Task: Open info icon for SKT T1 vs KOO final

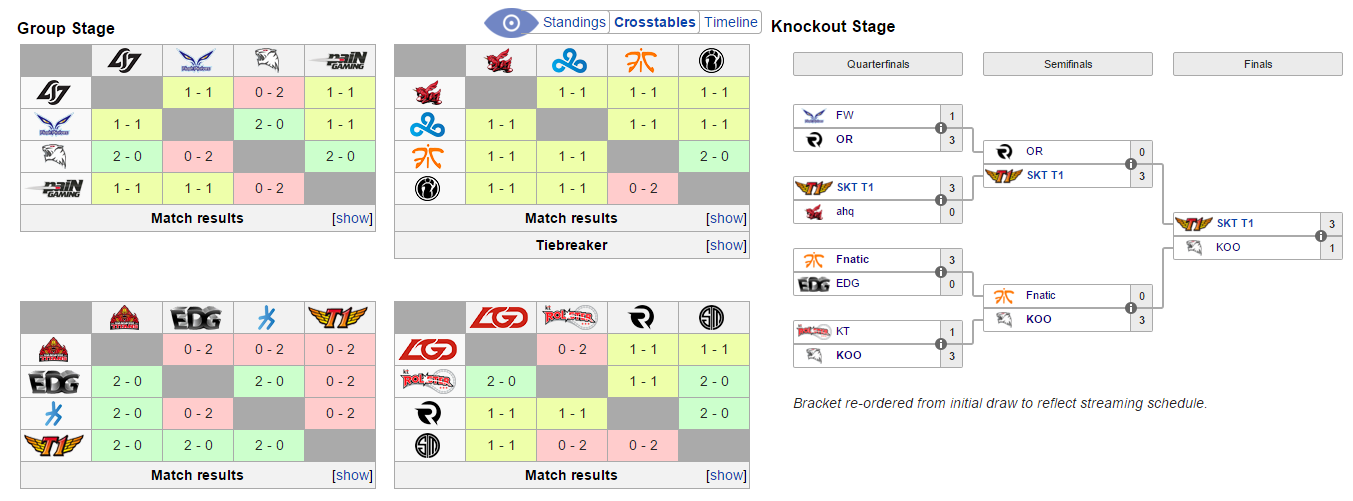Action: click(1320, 236)
